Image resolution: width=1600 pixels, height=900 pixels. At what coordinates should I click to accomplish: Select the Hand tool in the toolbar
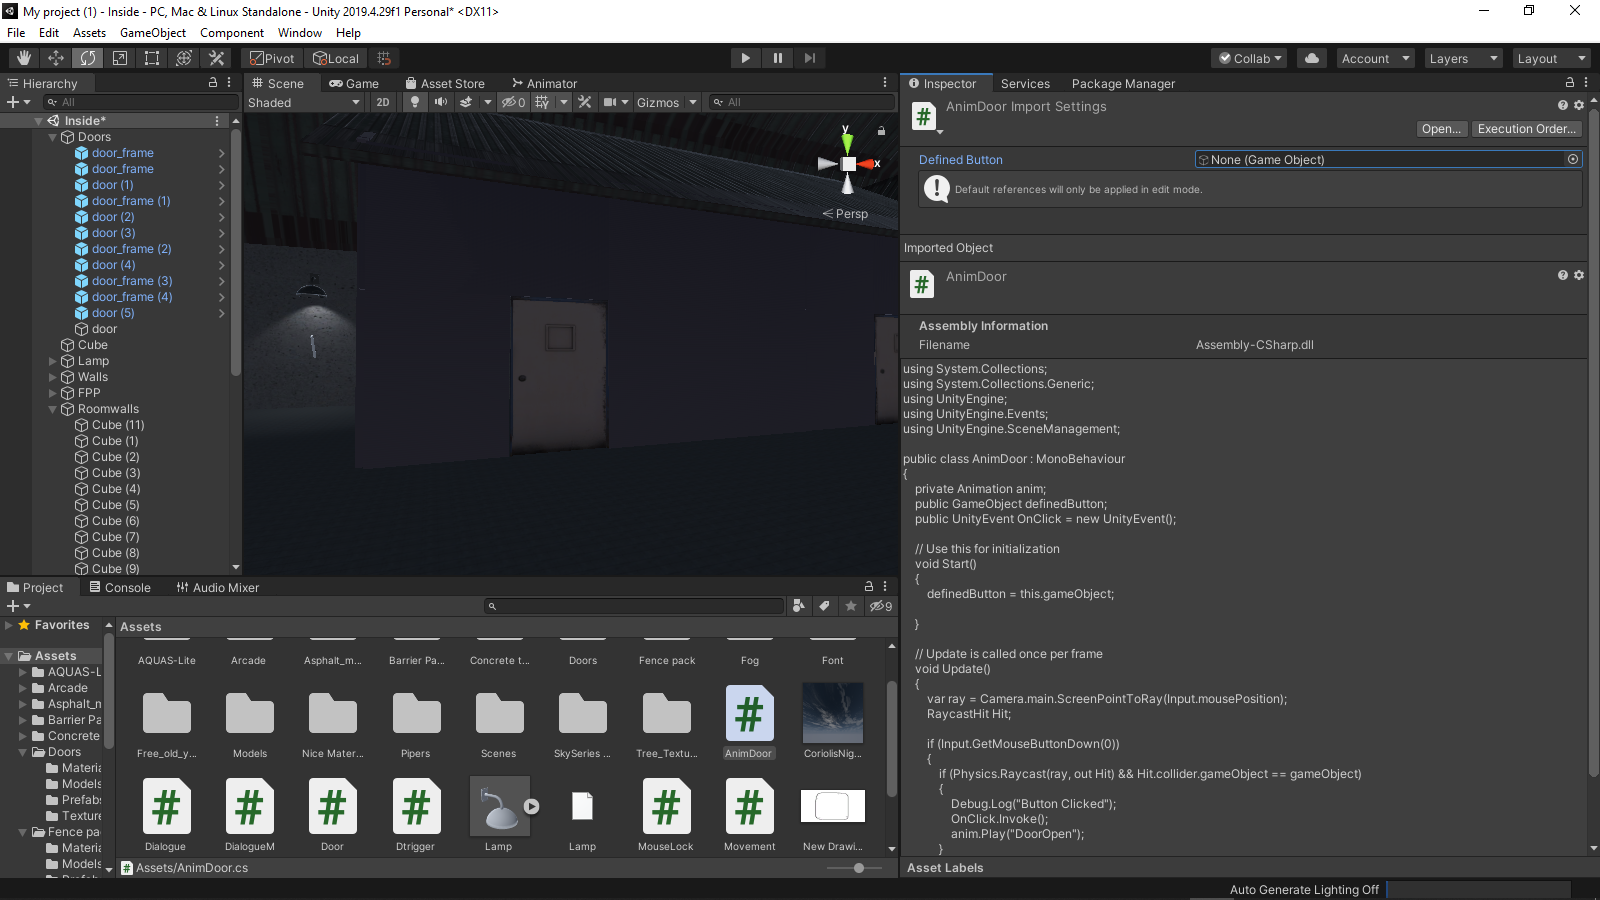coord(24,58)
